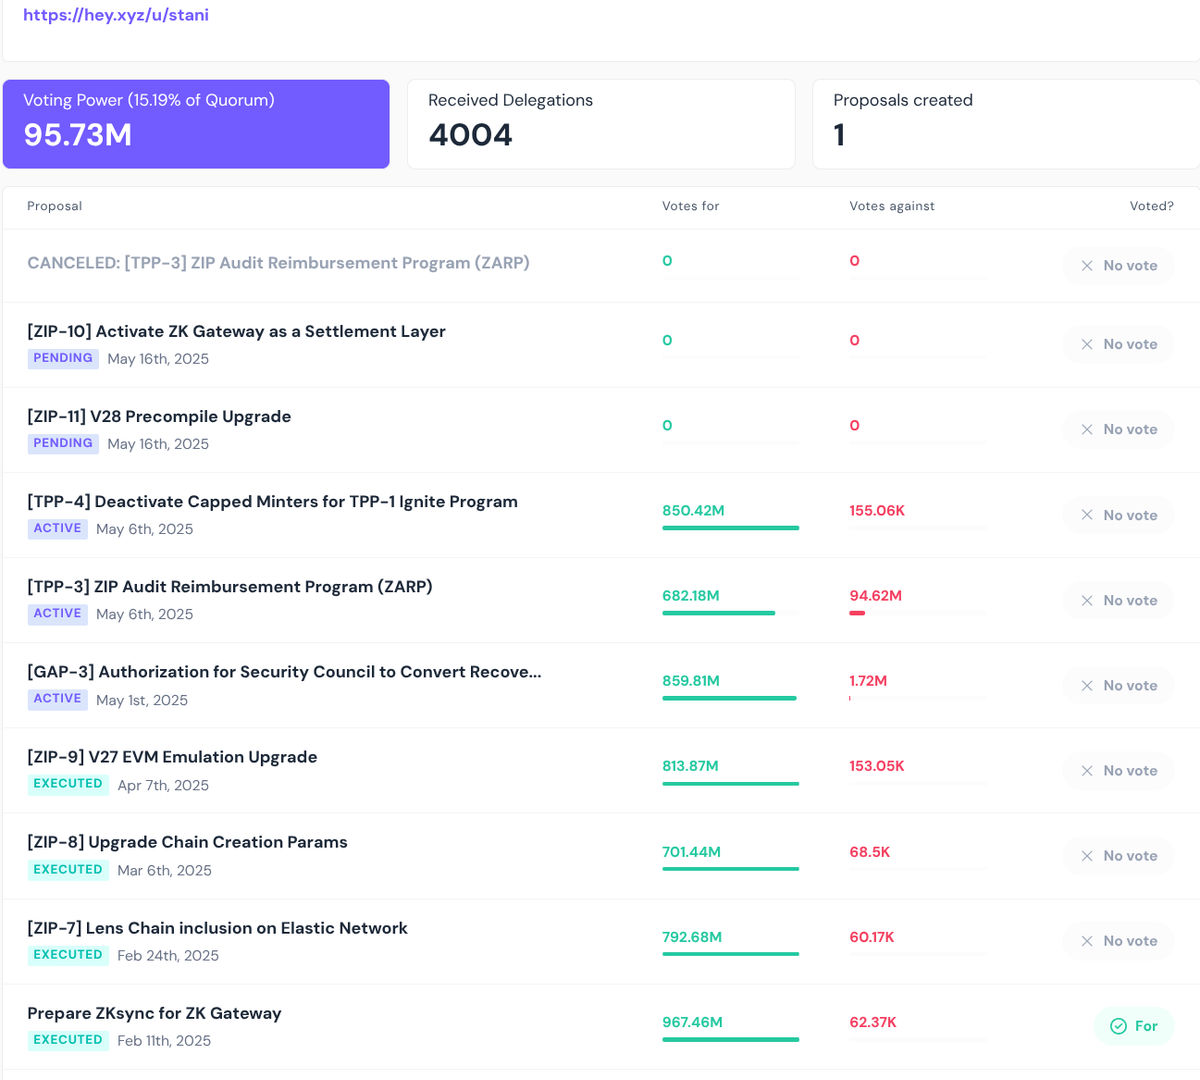Click the X icon in TPP-4 row vote badge
Image resolution: width=1200 pixels, height=1080 pixels.
pos(1087,515)
